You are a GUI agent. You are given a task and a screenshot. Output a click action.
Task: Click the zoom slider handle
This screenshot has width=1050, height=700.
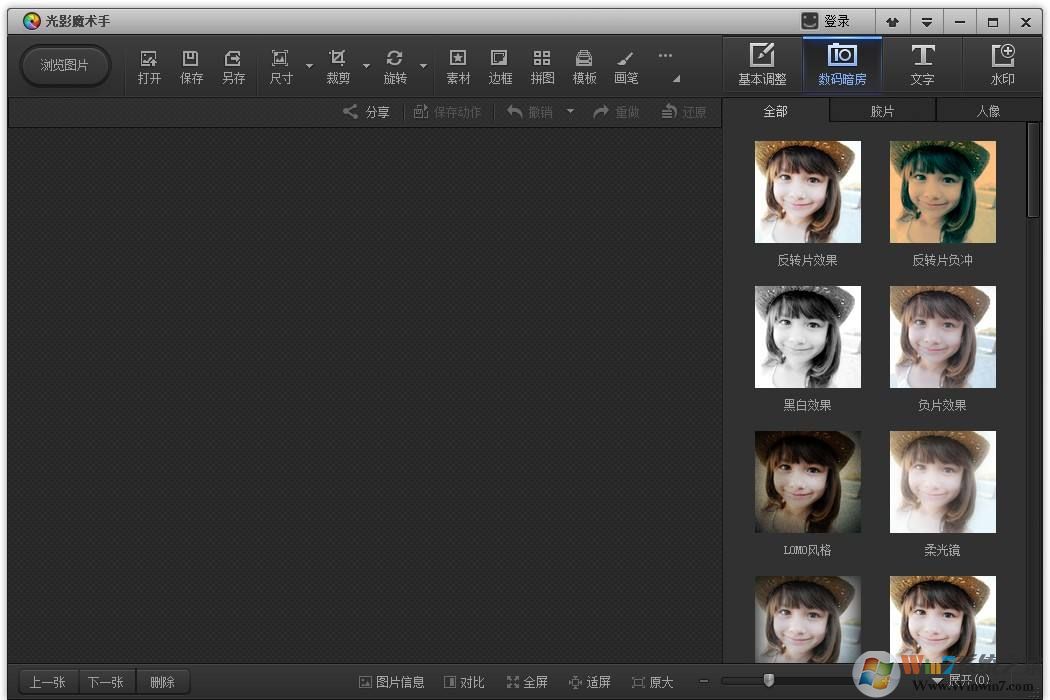(x=768, y=681)
